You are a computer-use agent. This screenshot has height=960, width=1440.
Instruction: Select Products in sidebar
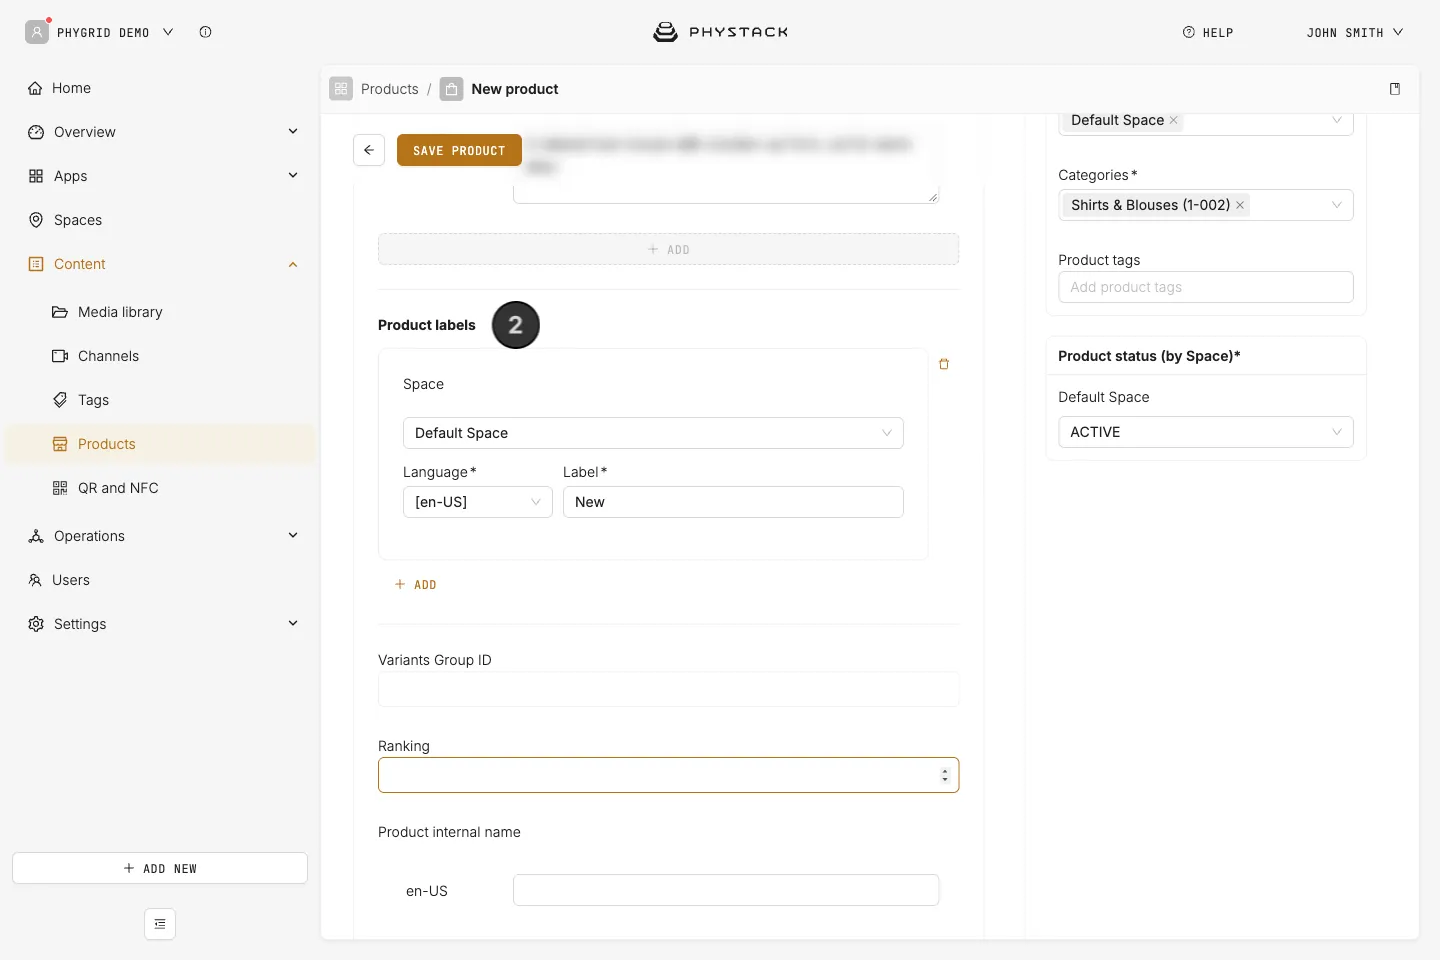[160, 444]
